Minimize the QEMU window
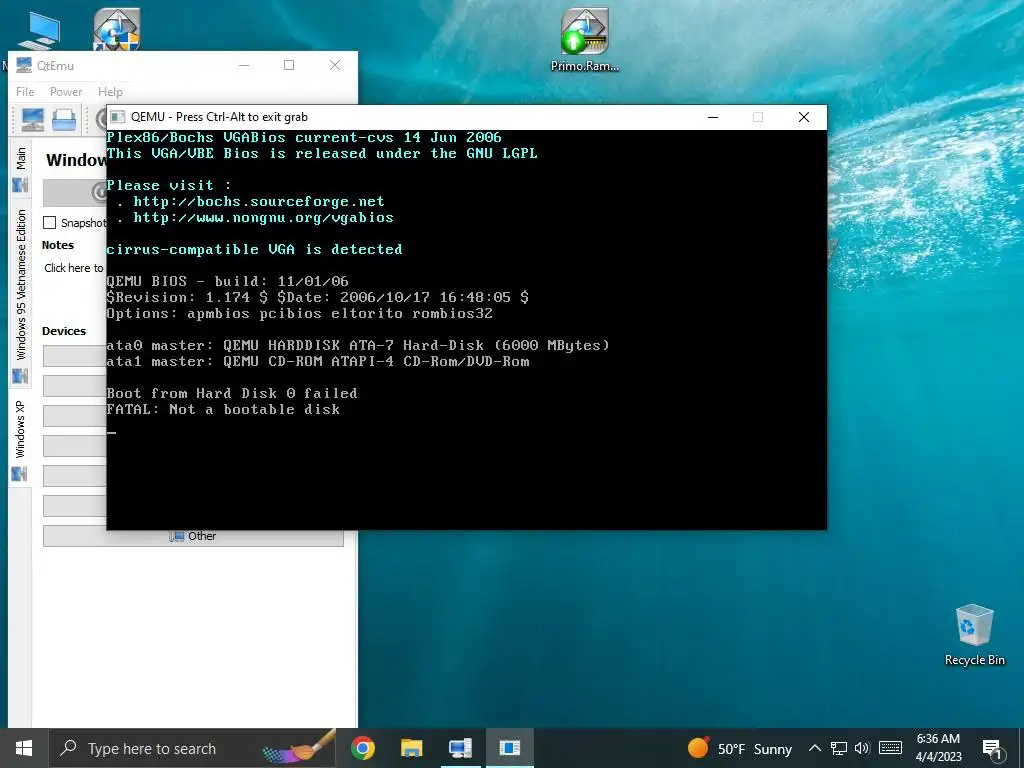The width and height of the screenshot is (1024, 768). (x=713, y=117)
